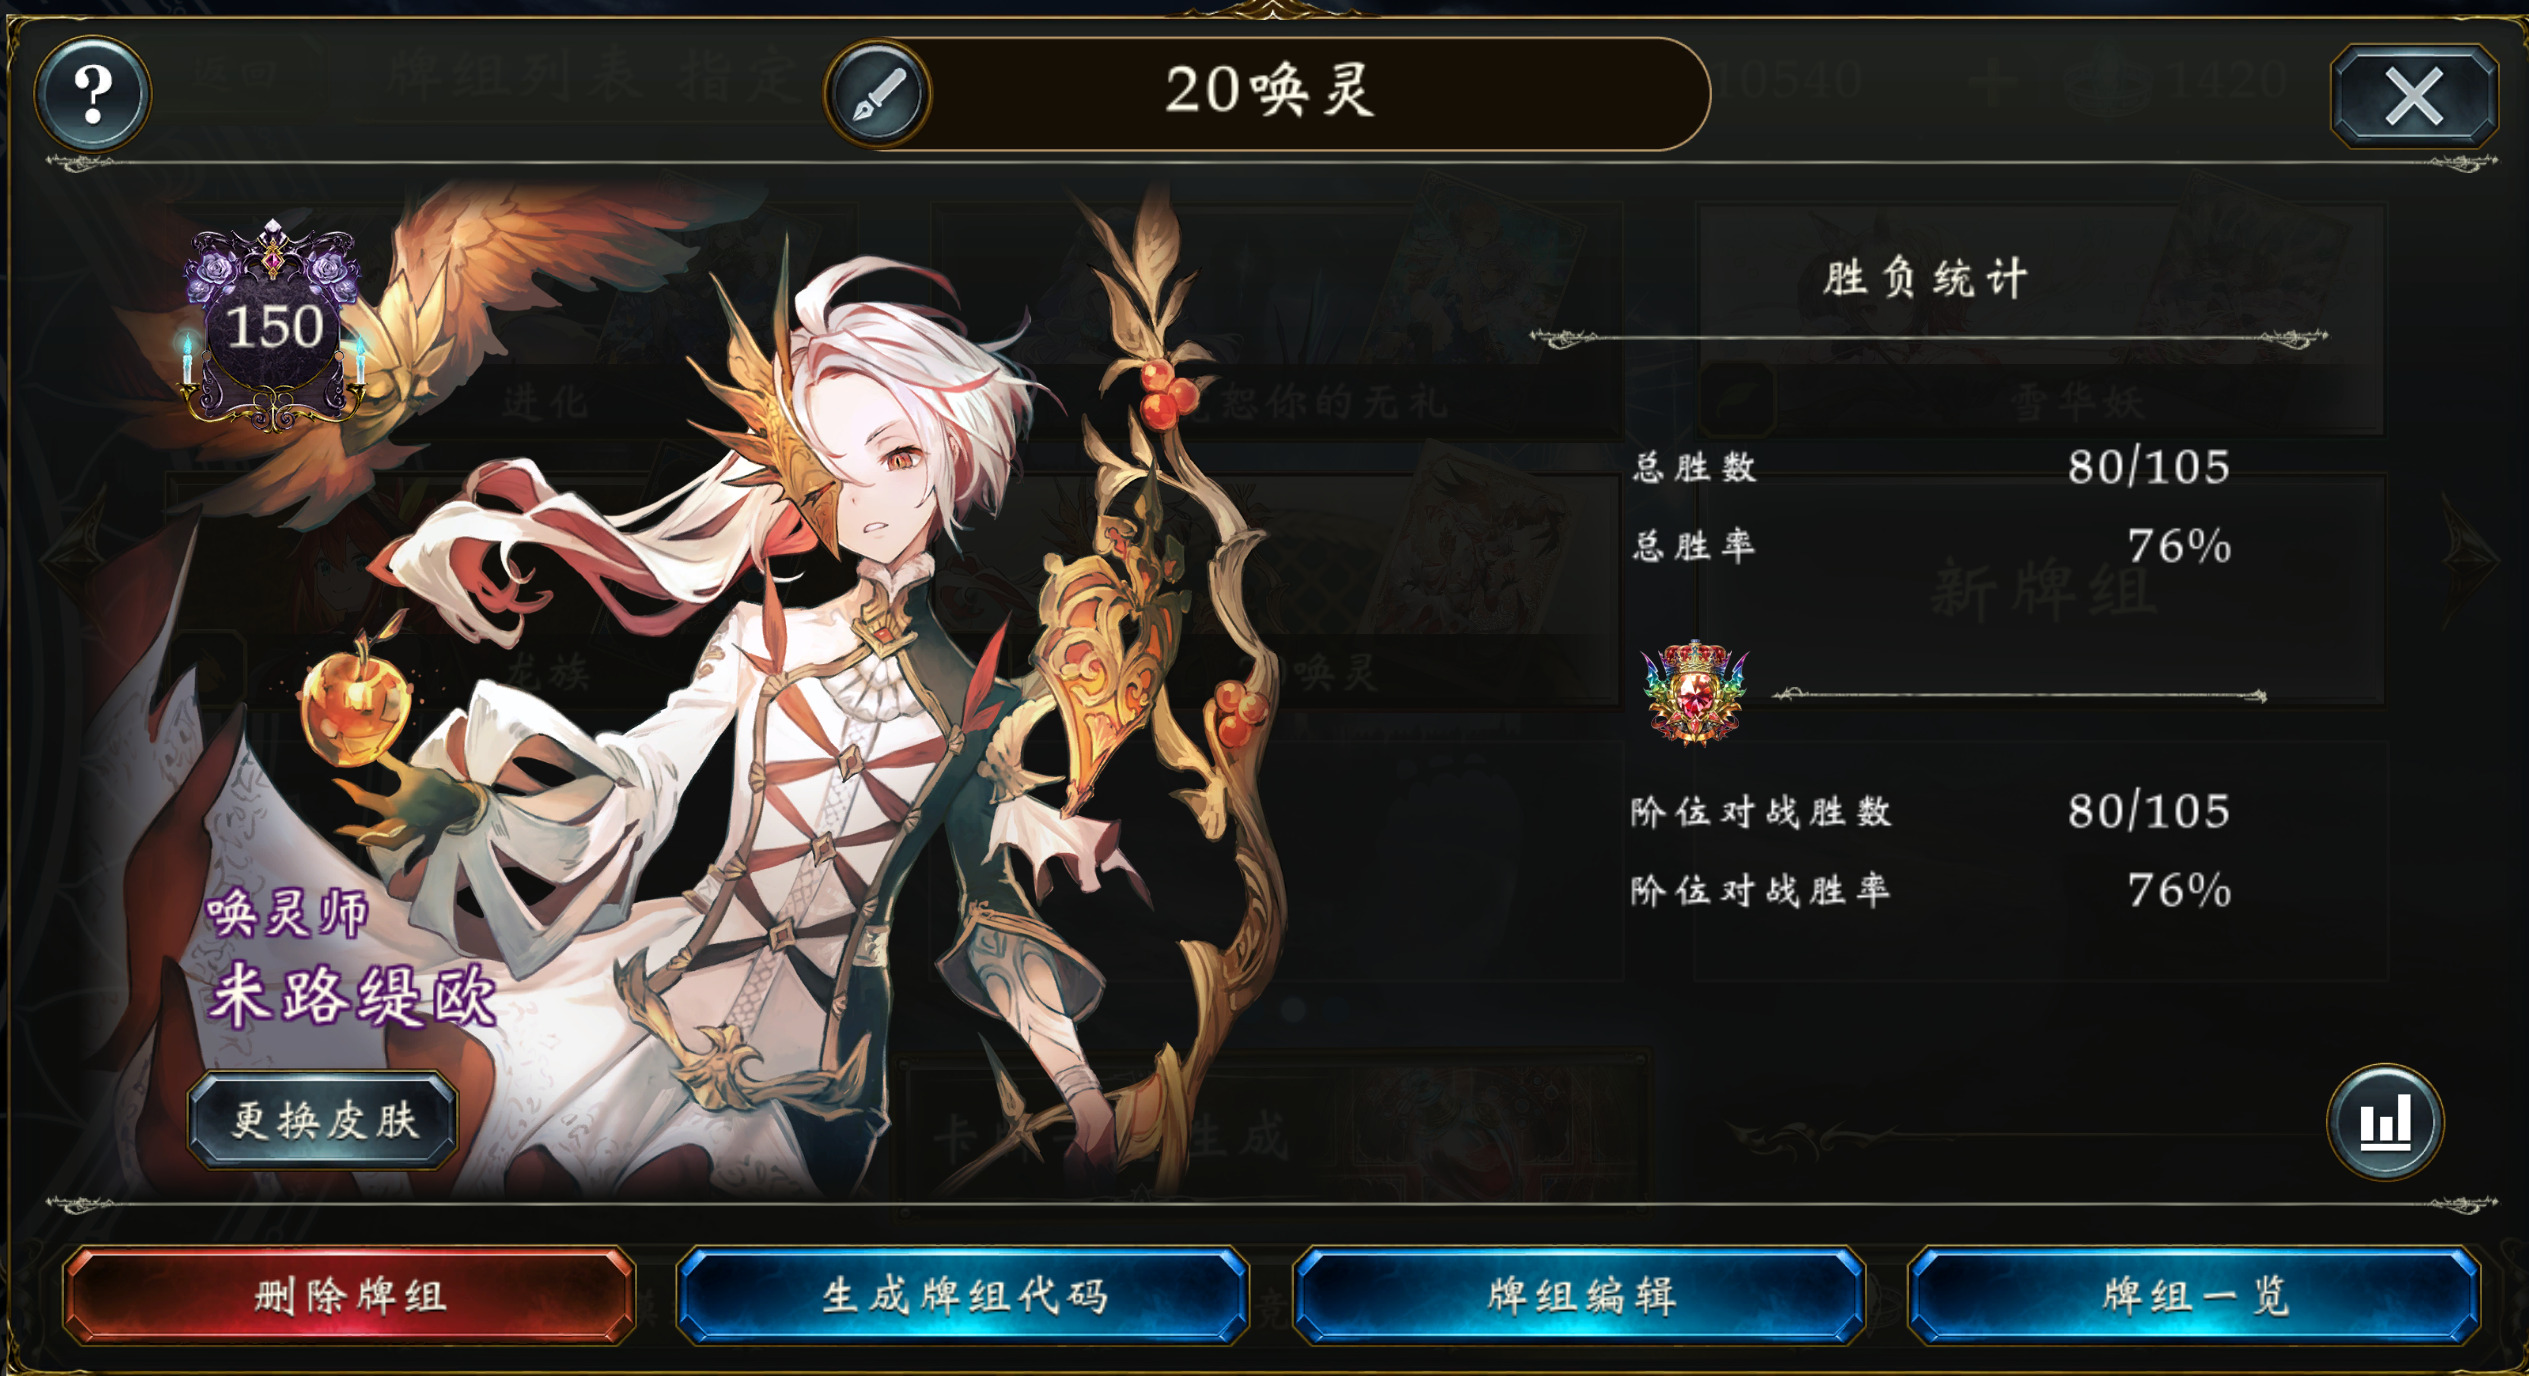The height and width of the screenshot is (1376, 2529).
Task: Go to next deck with right arrow
Action: point(2470,560)
